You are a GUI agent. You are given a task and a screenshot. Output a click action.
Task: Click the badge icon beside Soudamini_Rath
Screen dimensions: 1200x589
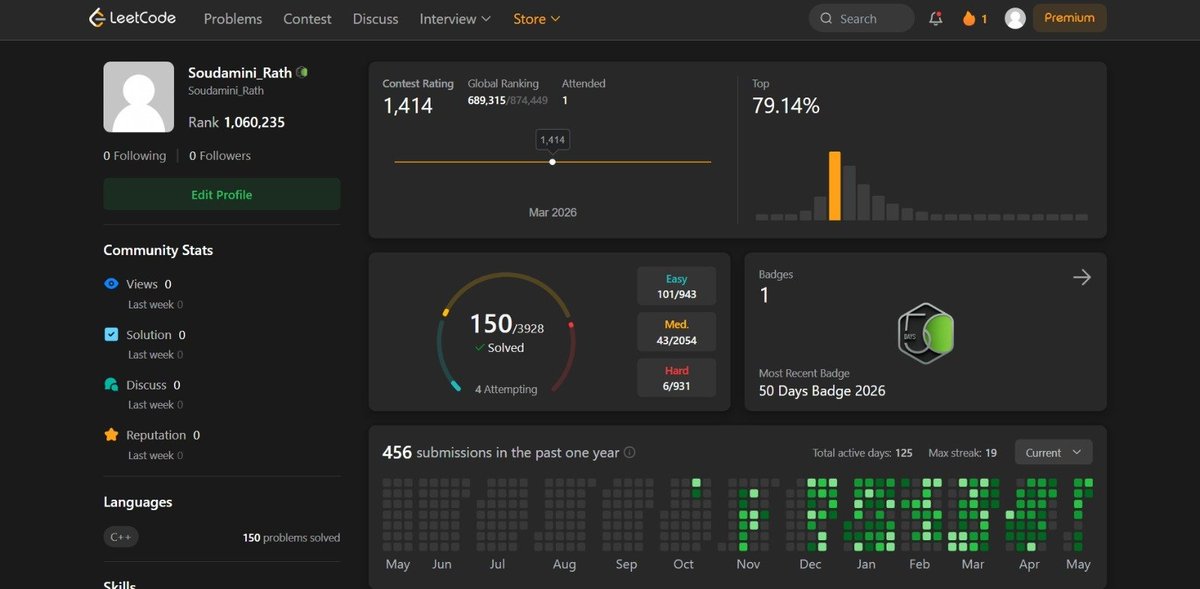[302, 72]
